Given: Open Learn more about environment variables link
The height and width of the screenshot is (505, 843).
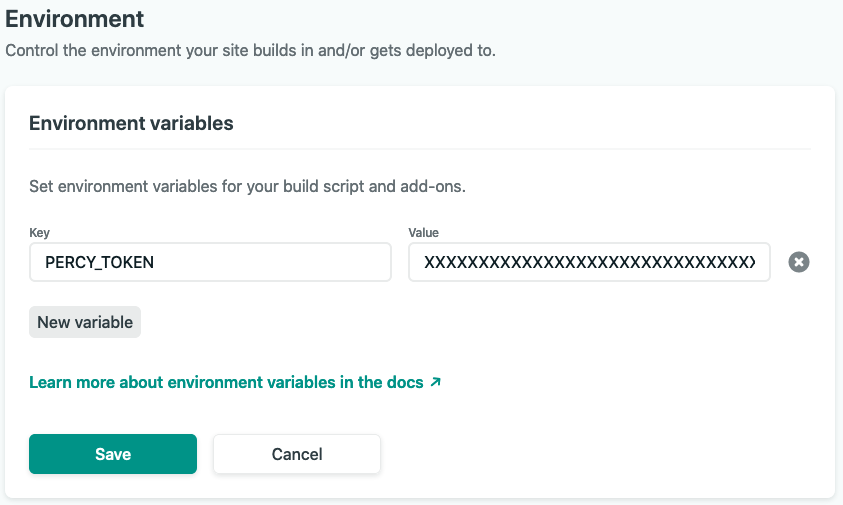Looking at the screenshot, I should pos(235,382).
